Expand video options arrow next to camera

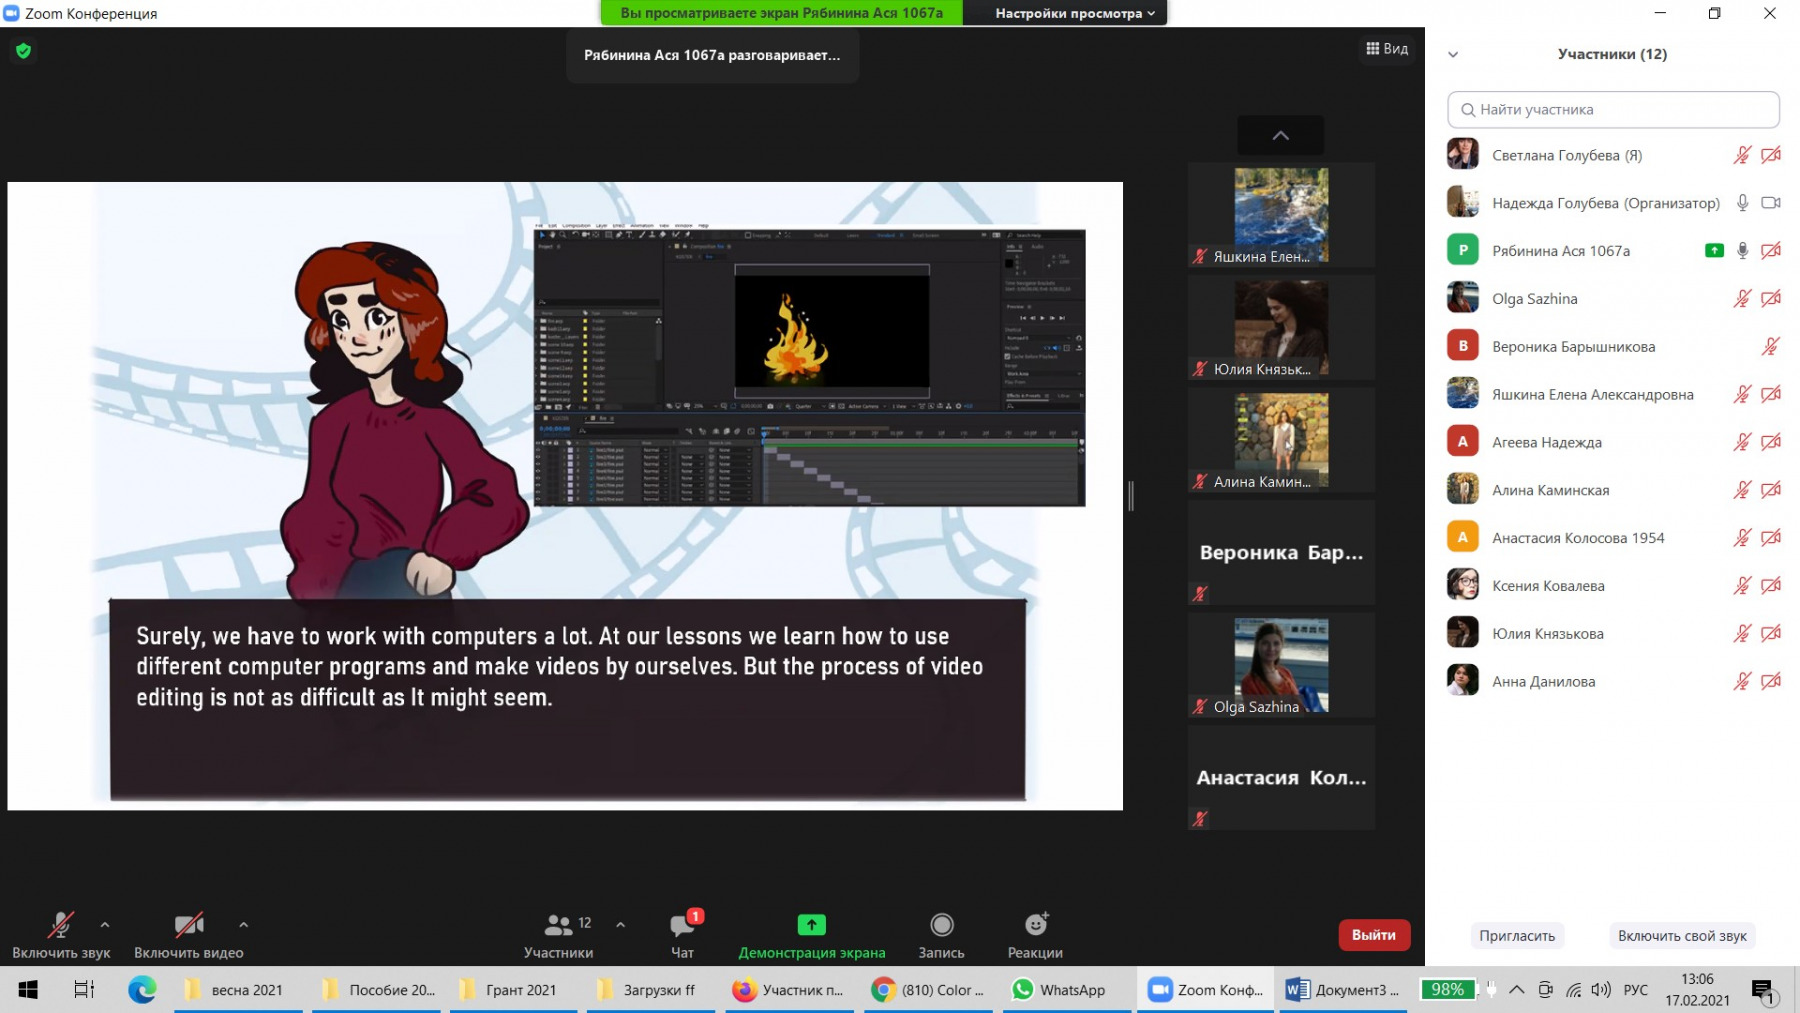[244, 925]
